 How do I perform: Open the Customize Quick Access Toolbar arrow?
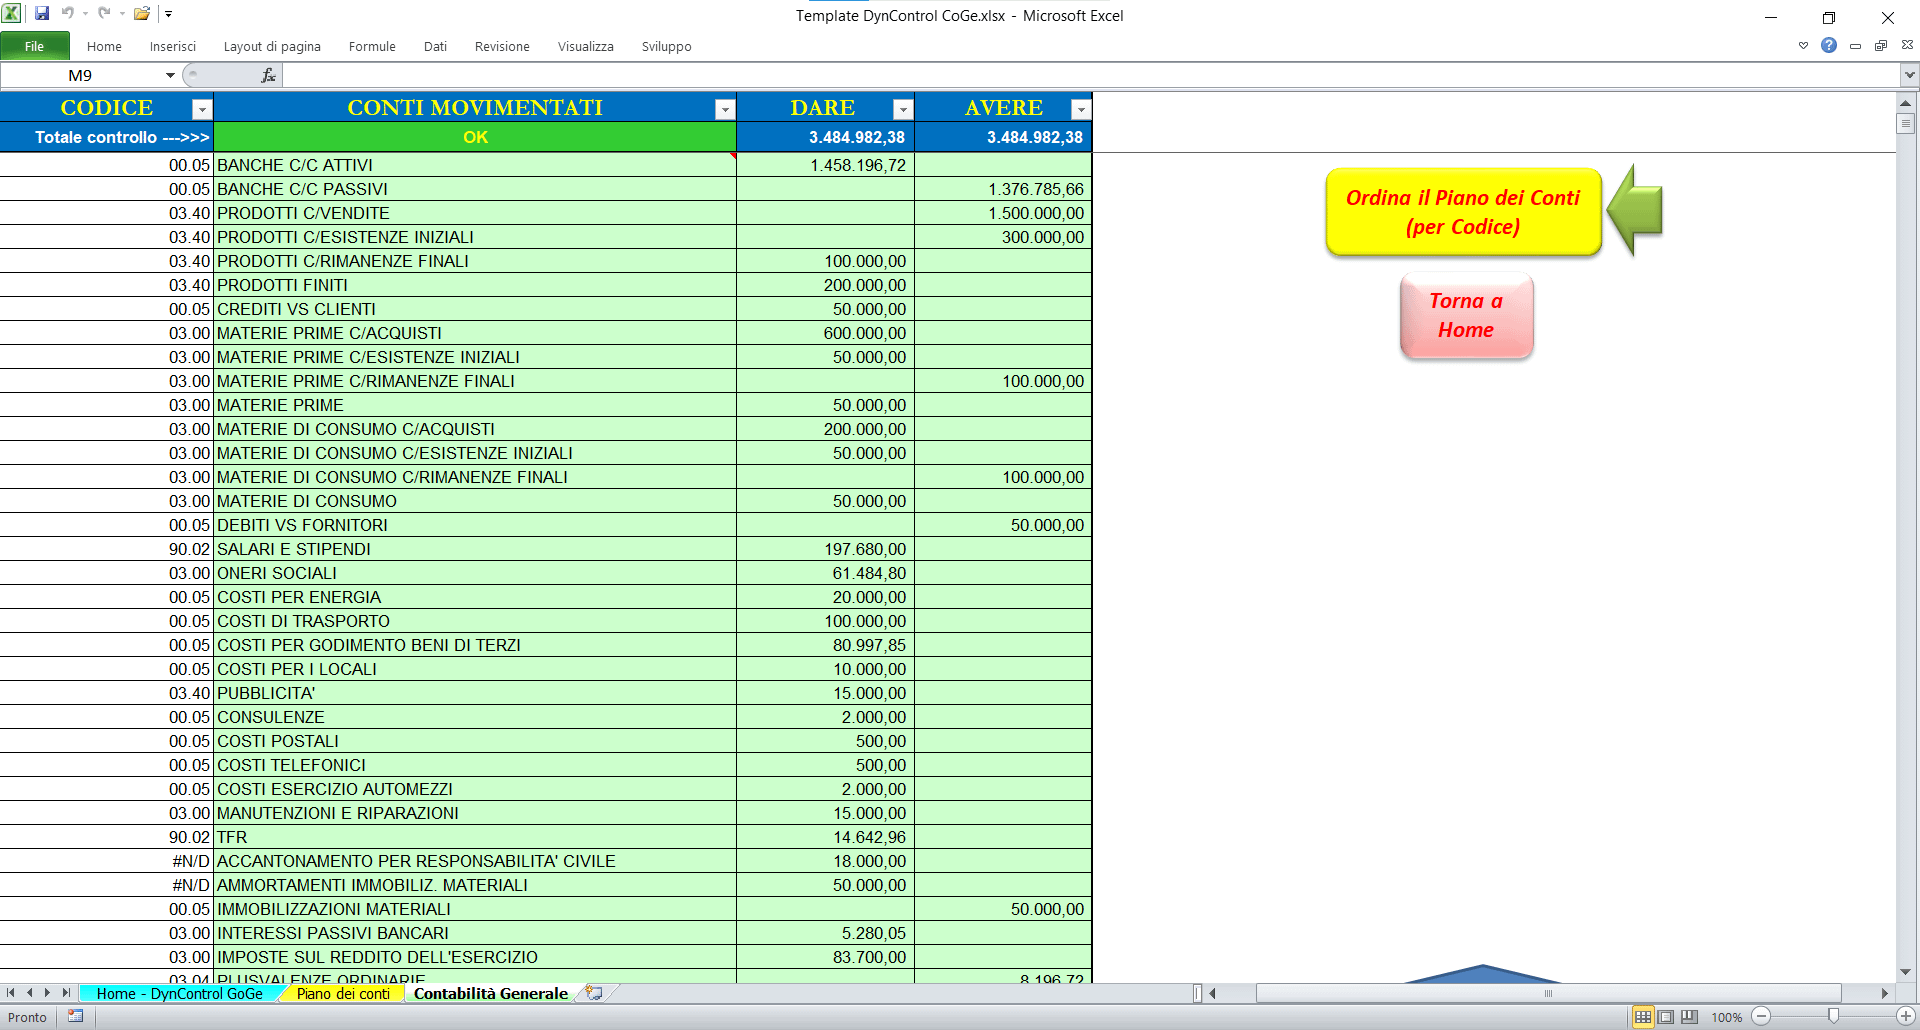(x=168, y=14)
